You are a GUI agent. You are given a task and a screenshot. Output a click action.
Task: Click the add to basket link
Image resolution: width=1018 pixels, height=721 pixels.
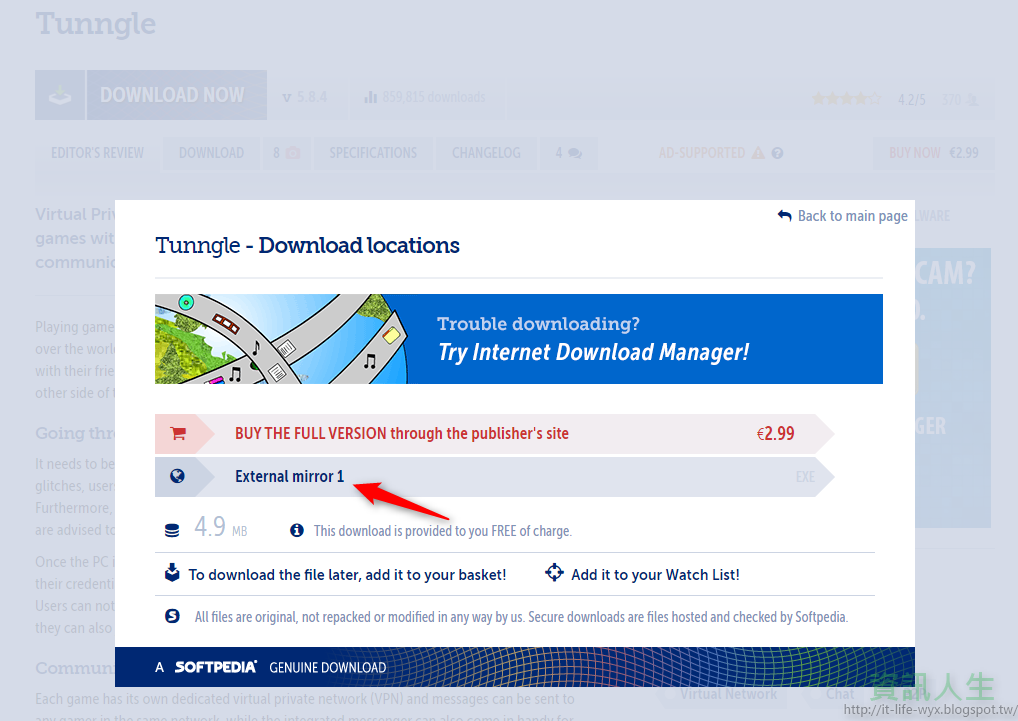point(347,575)
